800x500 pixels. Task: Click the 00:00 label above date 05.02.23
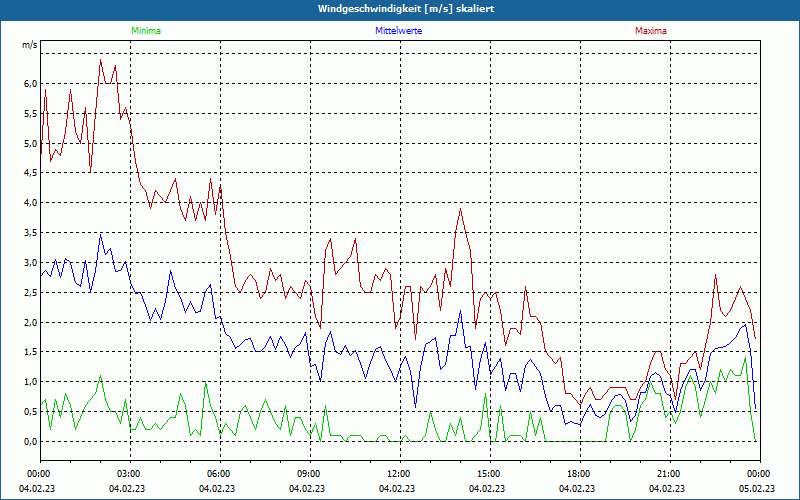tap(759, 474)
